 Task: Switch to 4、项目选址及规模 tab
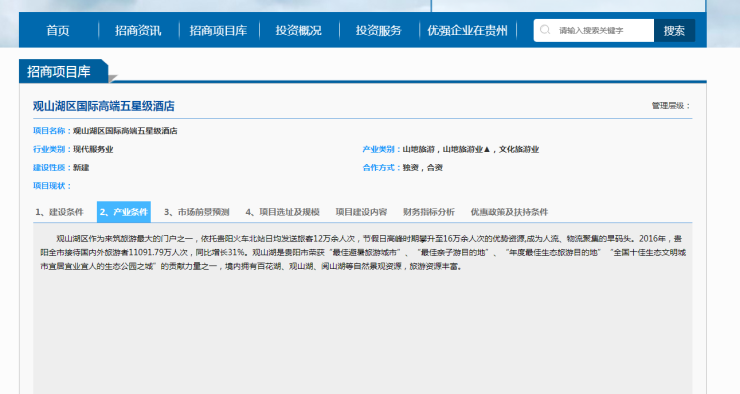point(282,212)
